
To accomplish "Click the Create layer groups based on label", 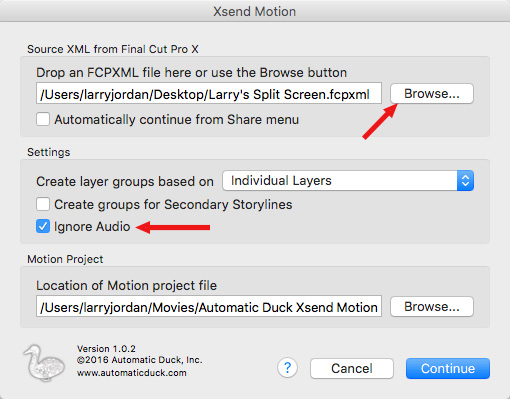I will [125, 182].
